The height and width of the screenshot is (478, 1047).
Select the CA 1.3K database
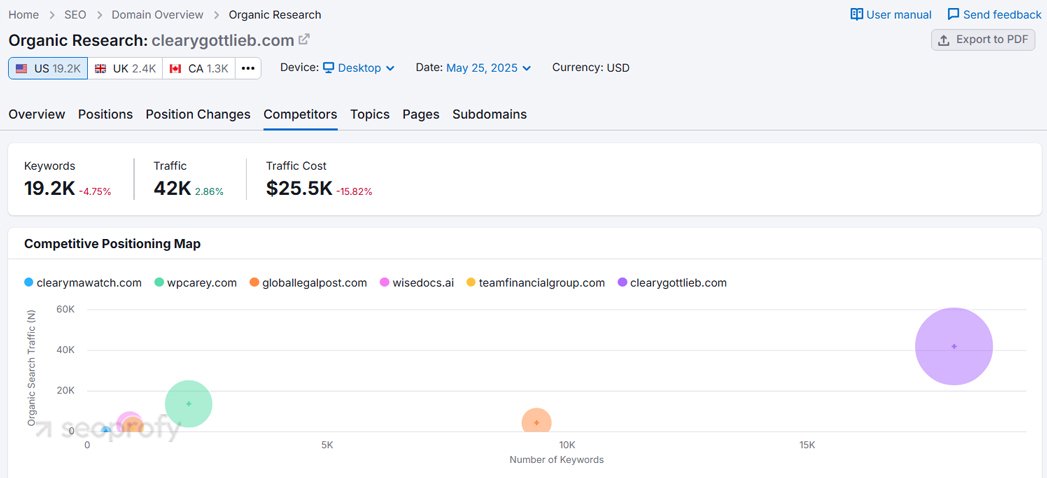click(x=199, y=68)
